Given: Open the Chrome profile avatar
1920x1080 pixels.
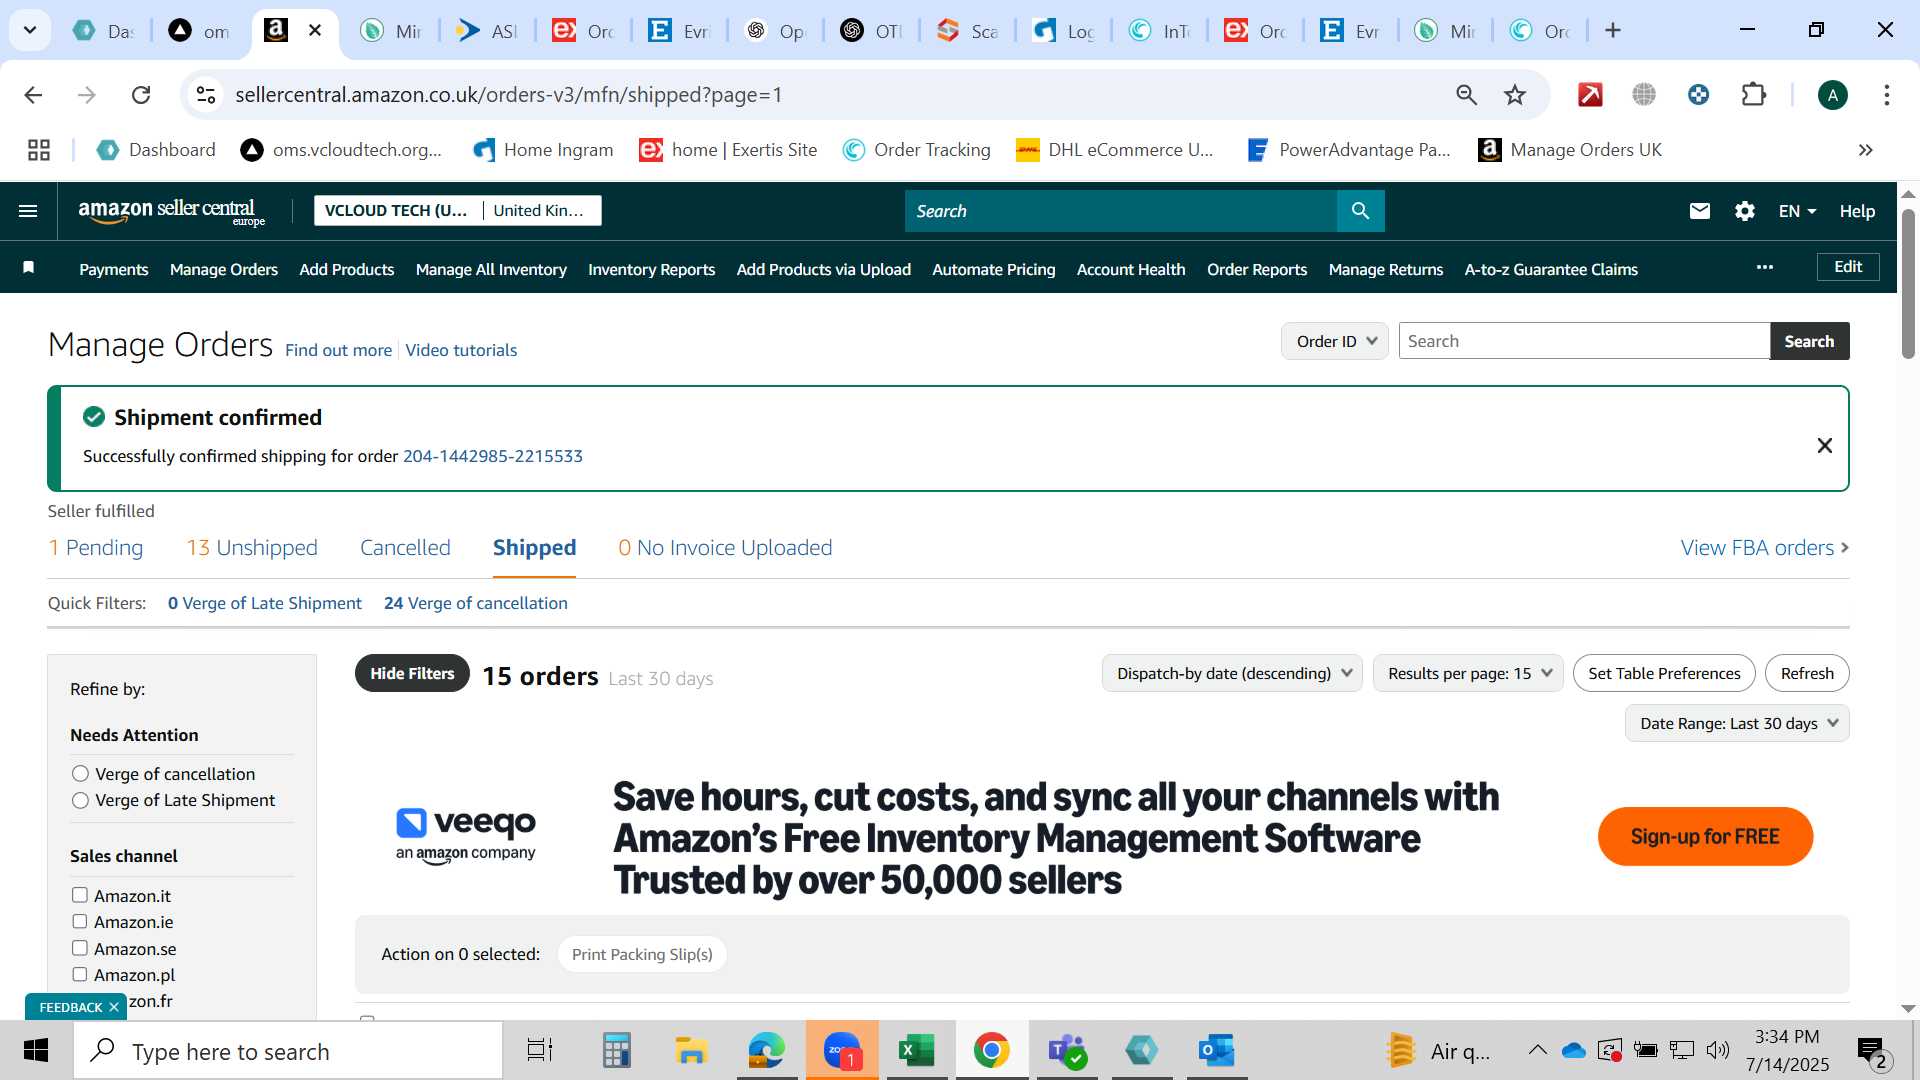Looking at the screenshot, I should [x=1832, y=95].
